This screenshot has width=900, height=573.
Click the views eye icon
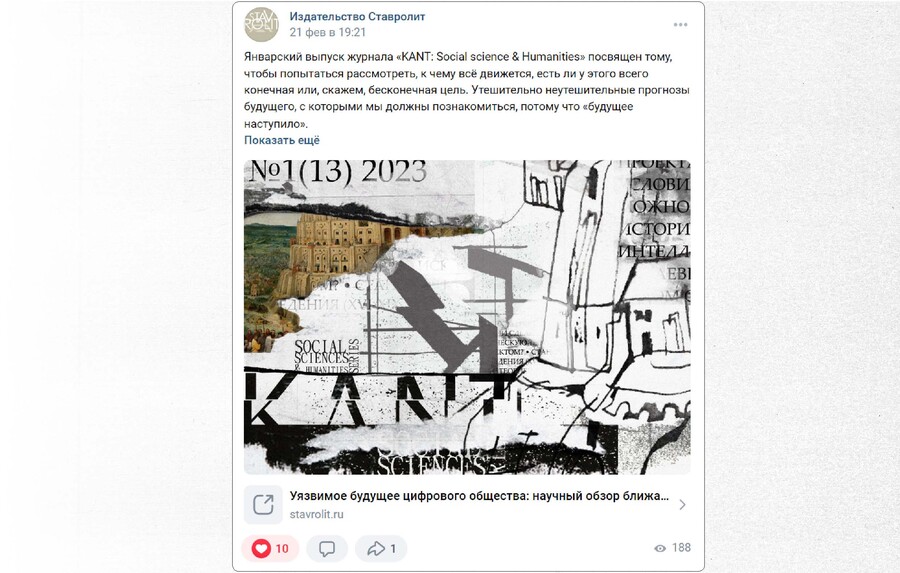point(660,548)
